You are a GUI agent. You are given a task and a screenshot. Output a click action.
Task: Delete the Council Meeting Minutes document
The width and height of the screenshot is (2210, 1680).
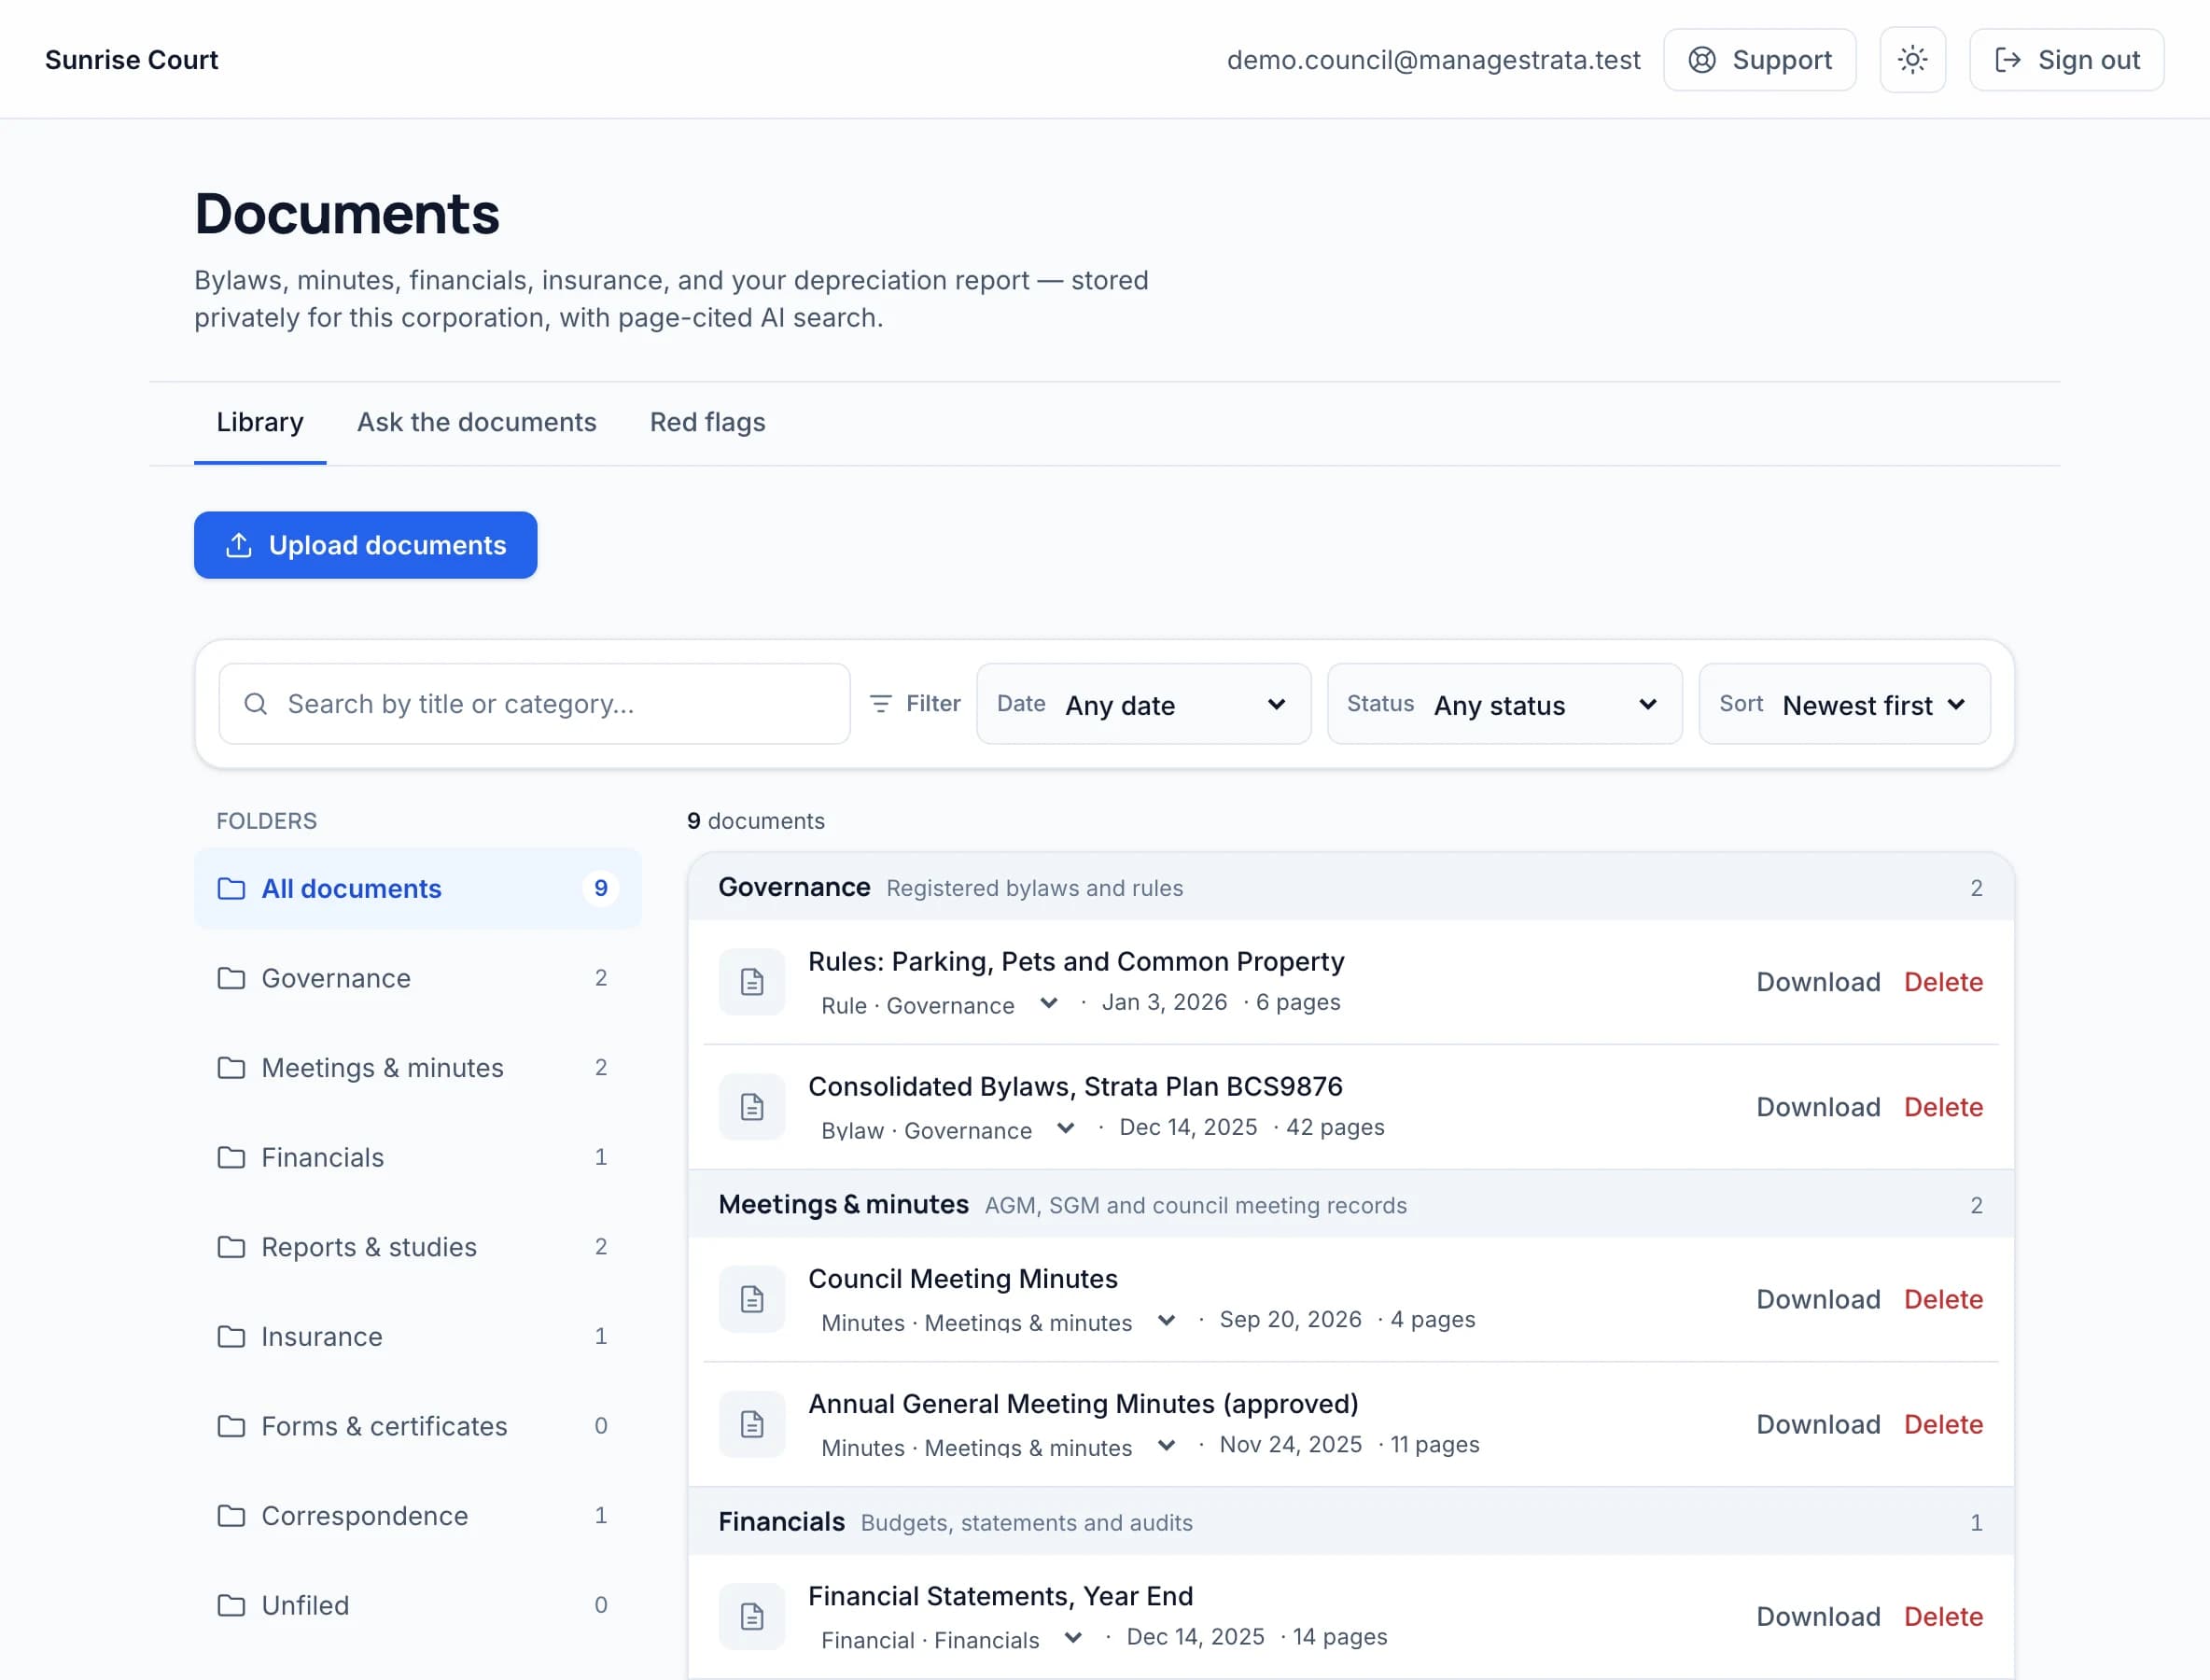click(x=1943, y=1299)
